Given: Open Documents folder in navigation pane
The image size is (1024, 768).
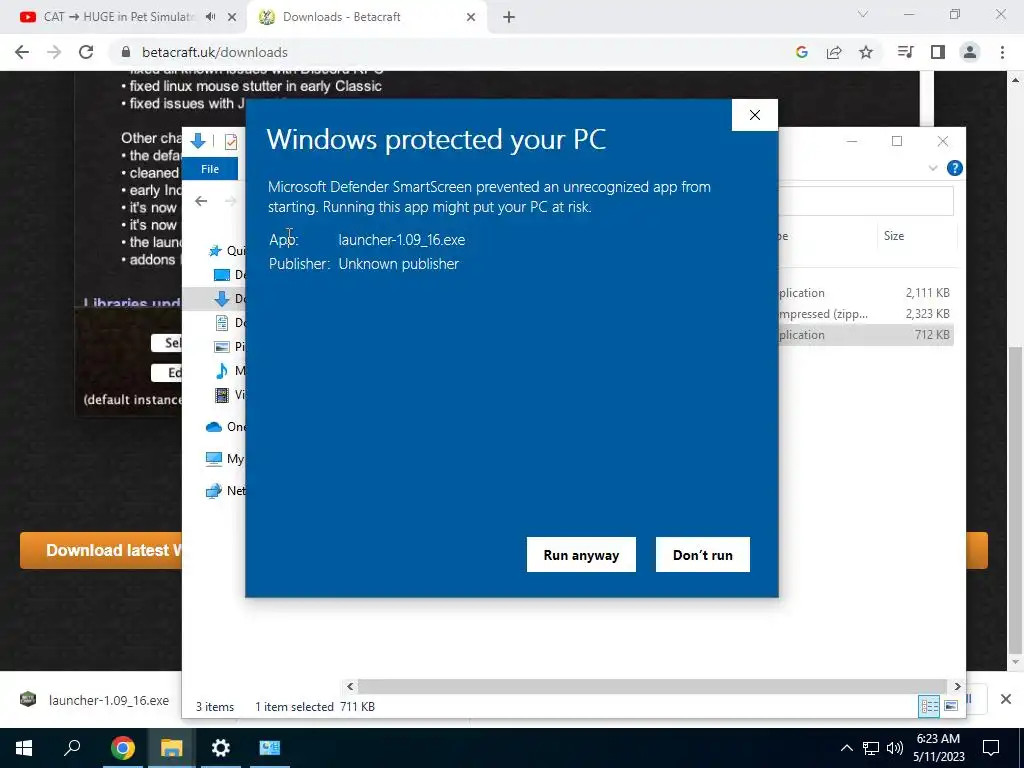Looking at the screenshot, I should tap(230, 323).
